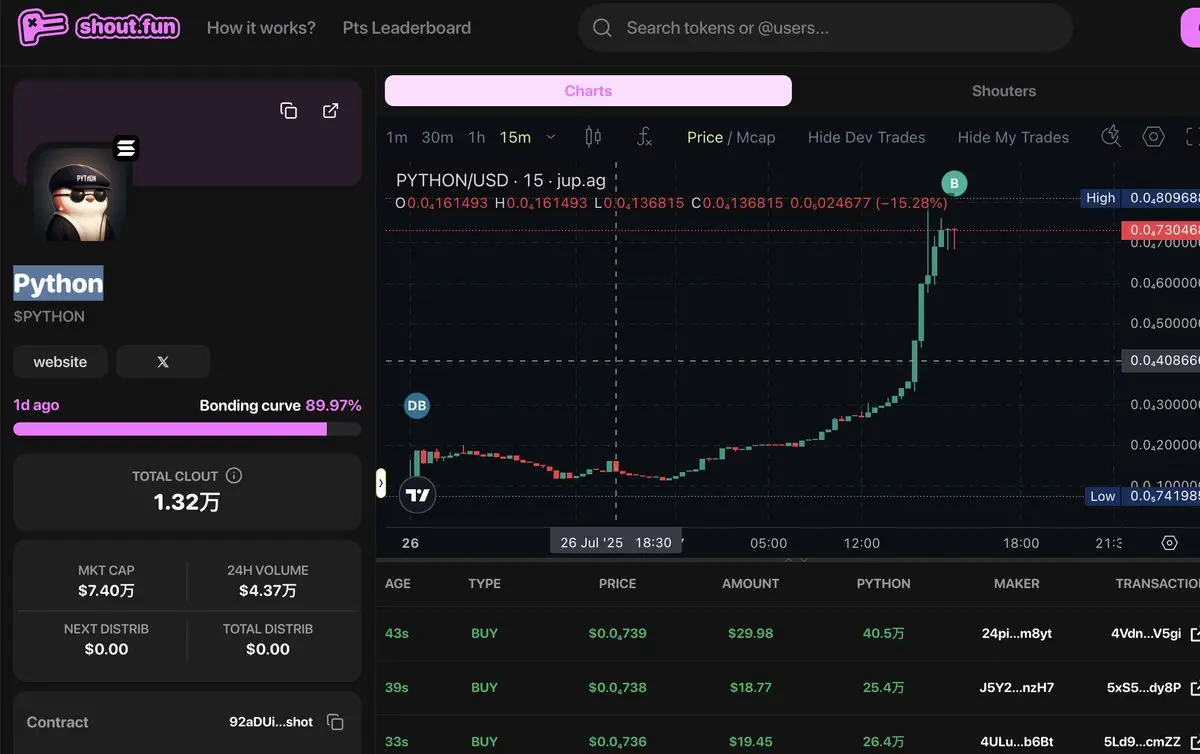Click the Low price label on axis
This screenshot has width=1200, height=754.
(1102, 496)
